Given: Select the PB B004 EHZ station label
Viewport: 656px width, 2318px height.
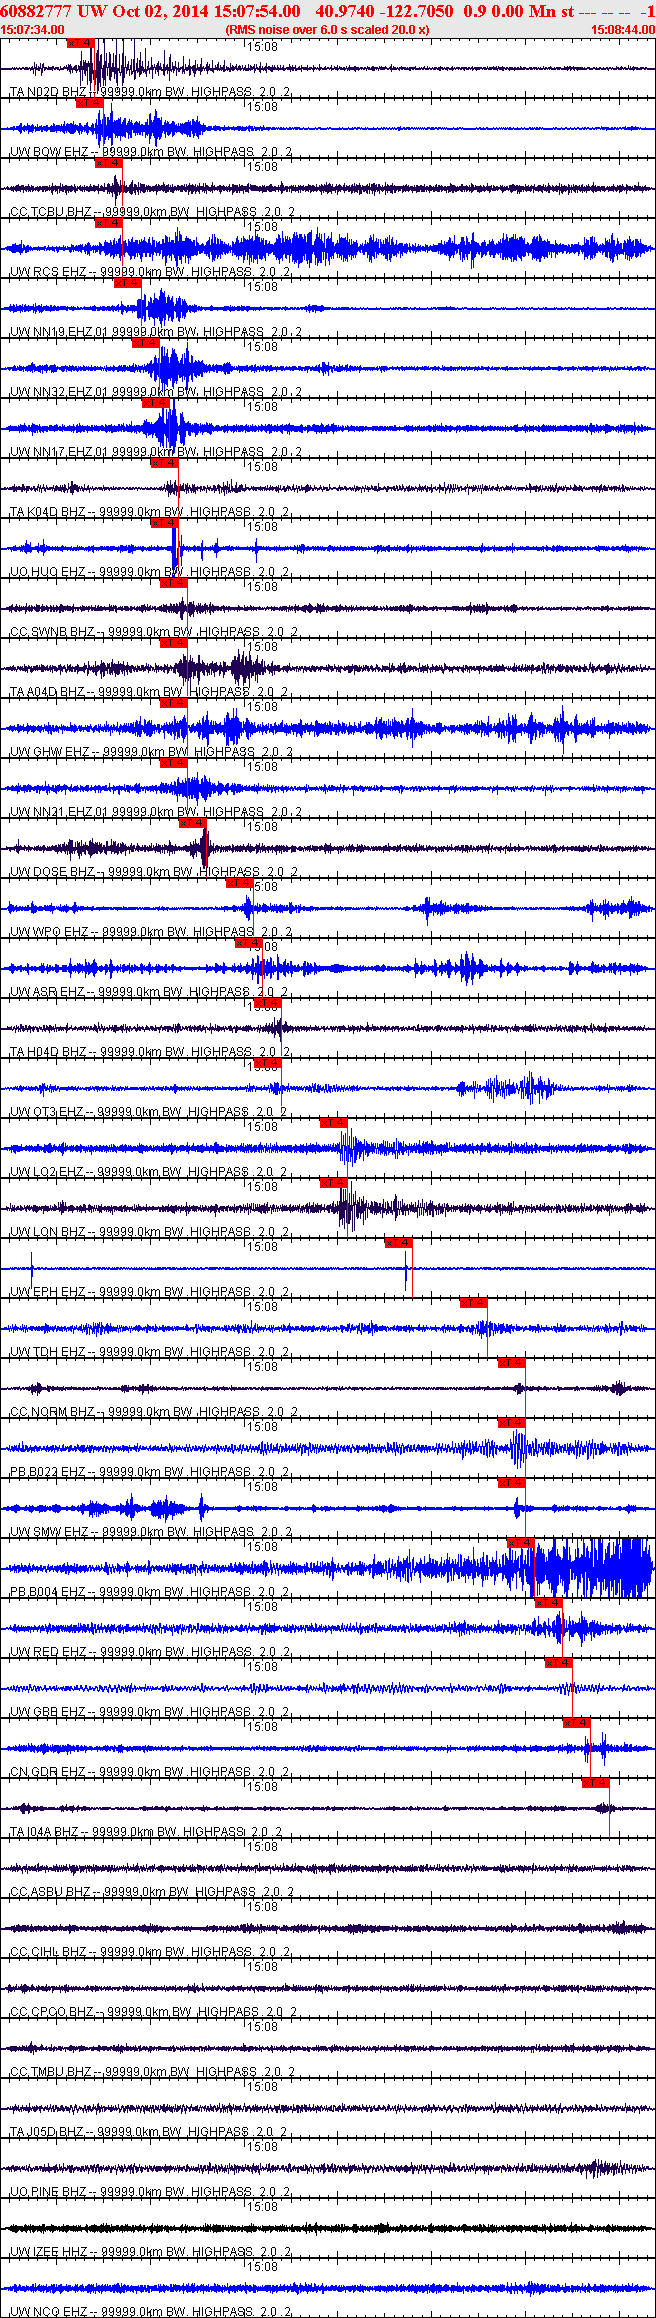Looking at the screenshot, I should (x=150, y=1592).
